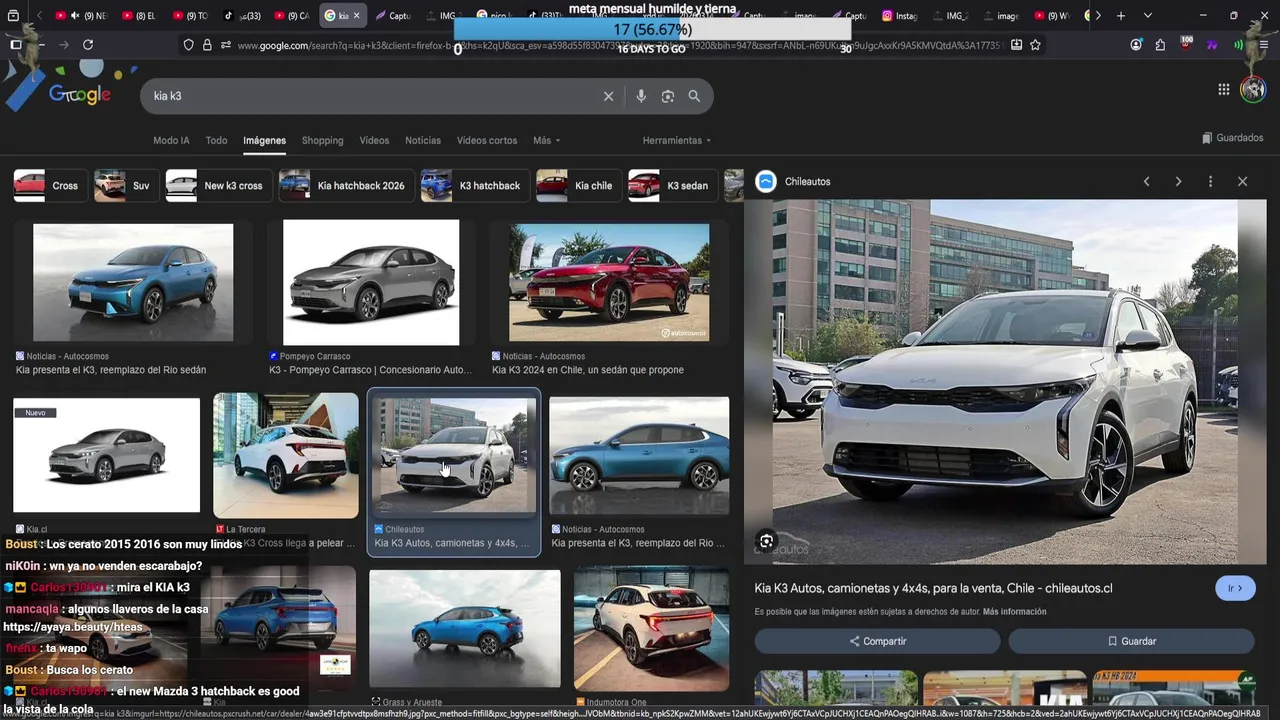Viewport: 1280px width, 720px height.
Task: Filter images by Kia hatchback 2026 chip
Action: point(345,185)
